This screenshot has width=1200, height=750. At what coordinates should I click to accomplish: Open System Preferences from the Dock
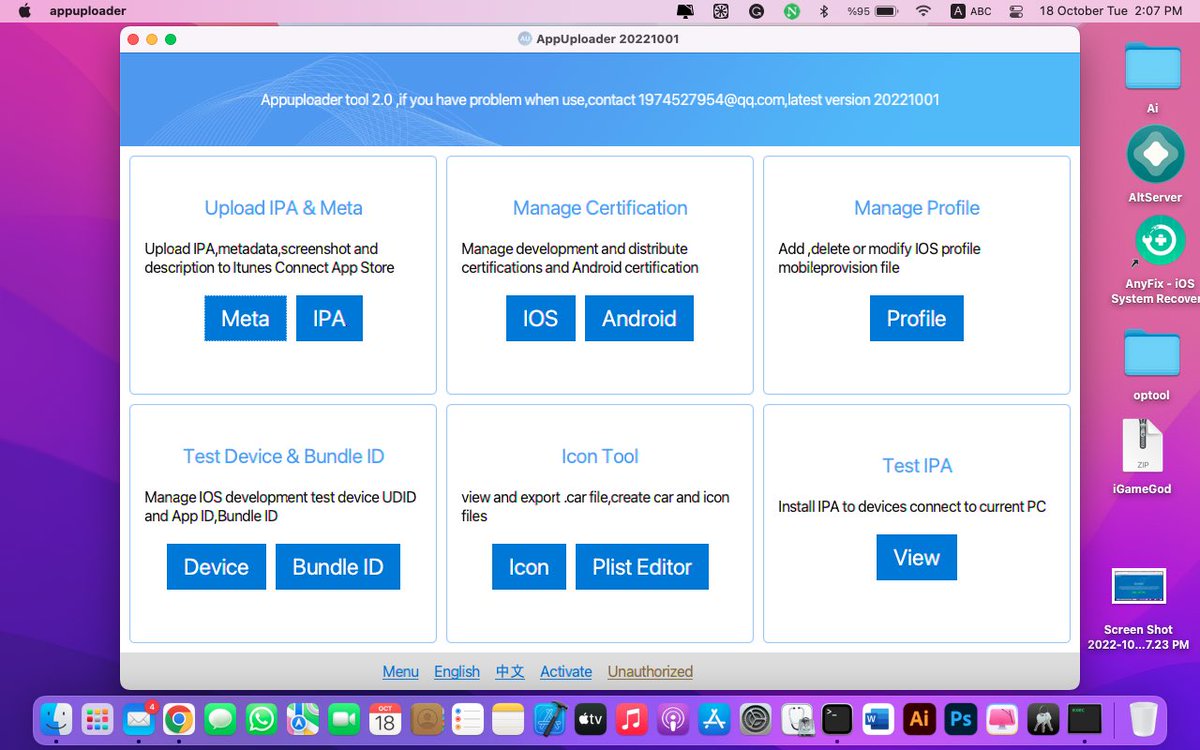(x=755, y=718)
